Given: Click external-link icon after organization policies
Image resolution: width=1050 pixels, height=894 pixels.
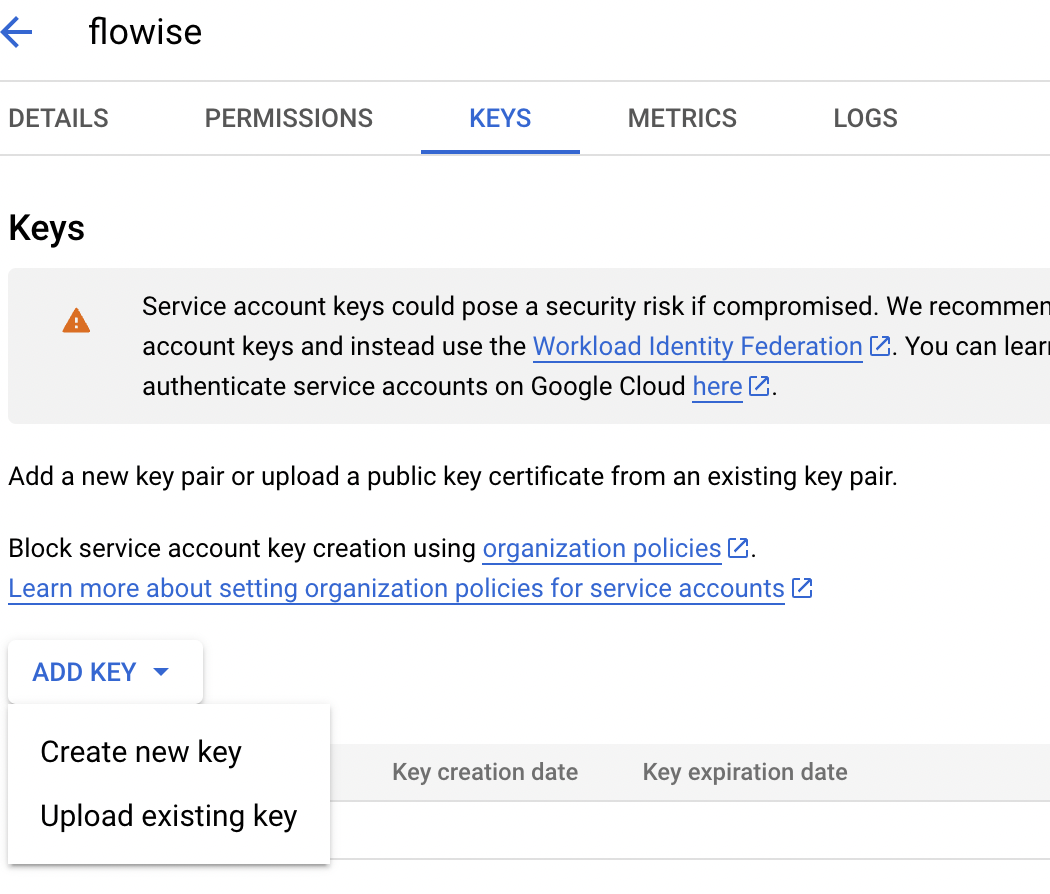Looking at the screenshot, I should (738, 548).
